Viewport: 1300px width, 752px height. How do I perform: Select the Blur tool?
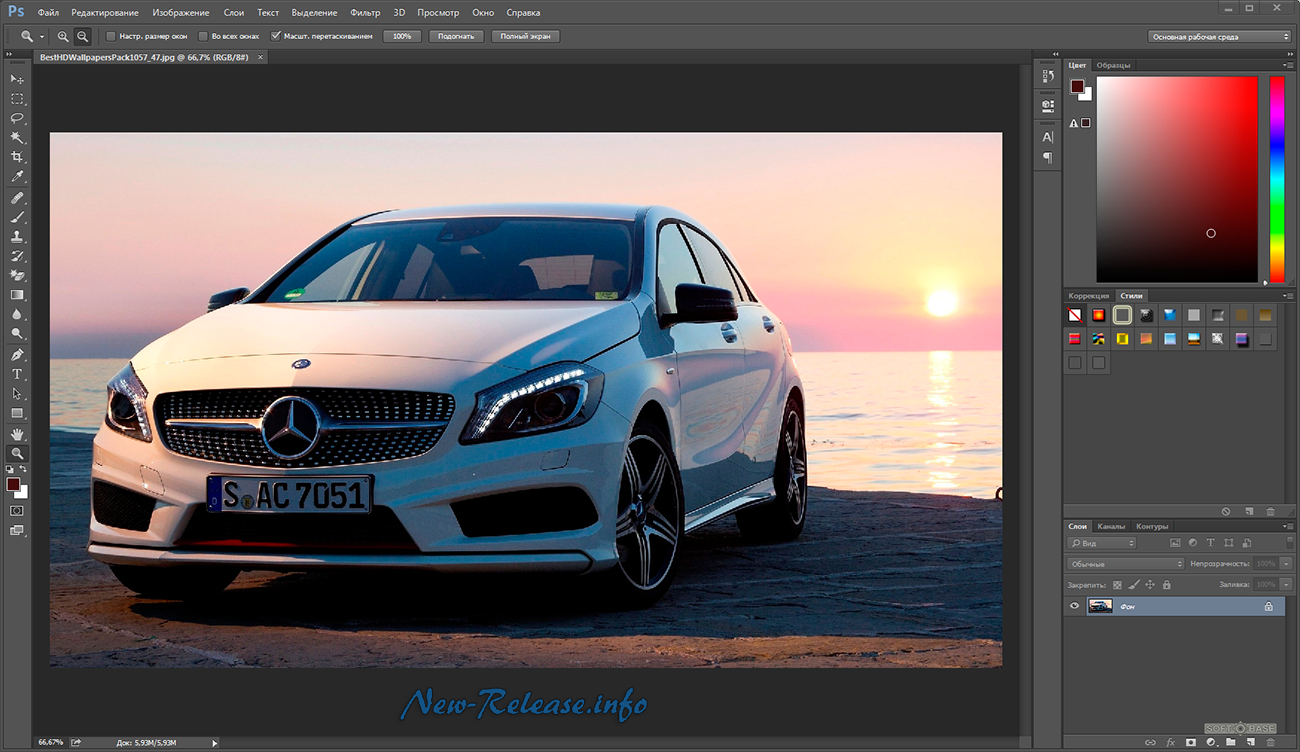pyautogui.click(x=17, y=315)
